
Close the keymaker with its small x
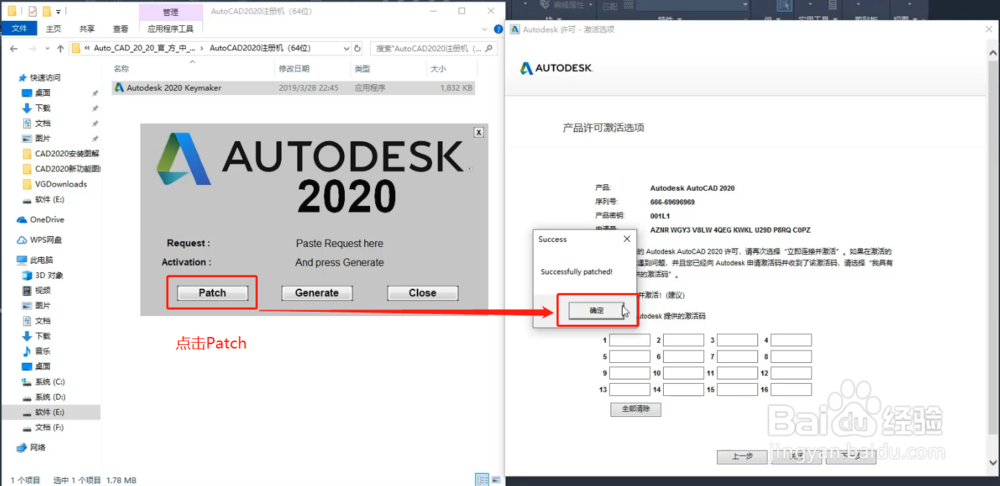coord(478,131)
